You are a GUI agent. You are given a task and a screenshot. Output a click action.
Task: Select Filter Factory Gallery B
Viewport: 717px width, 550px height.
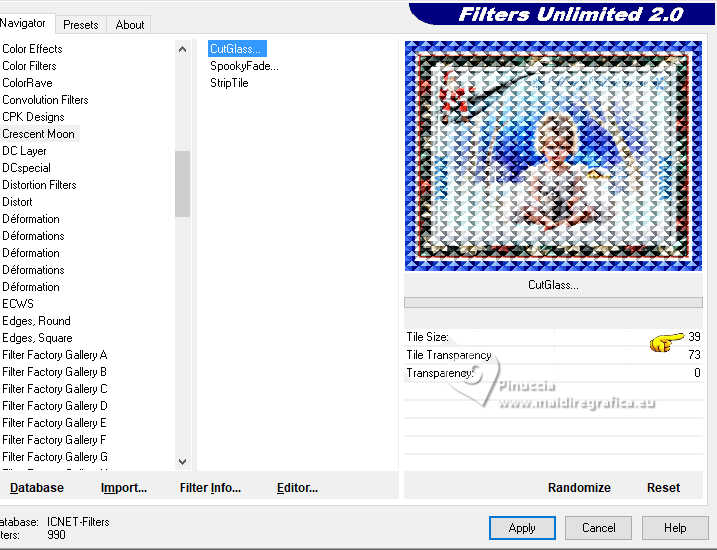[x=55, y=372]
